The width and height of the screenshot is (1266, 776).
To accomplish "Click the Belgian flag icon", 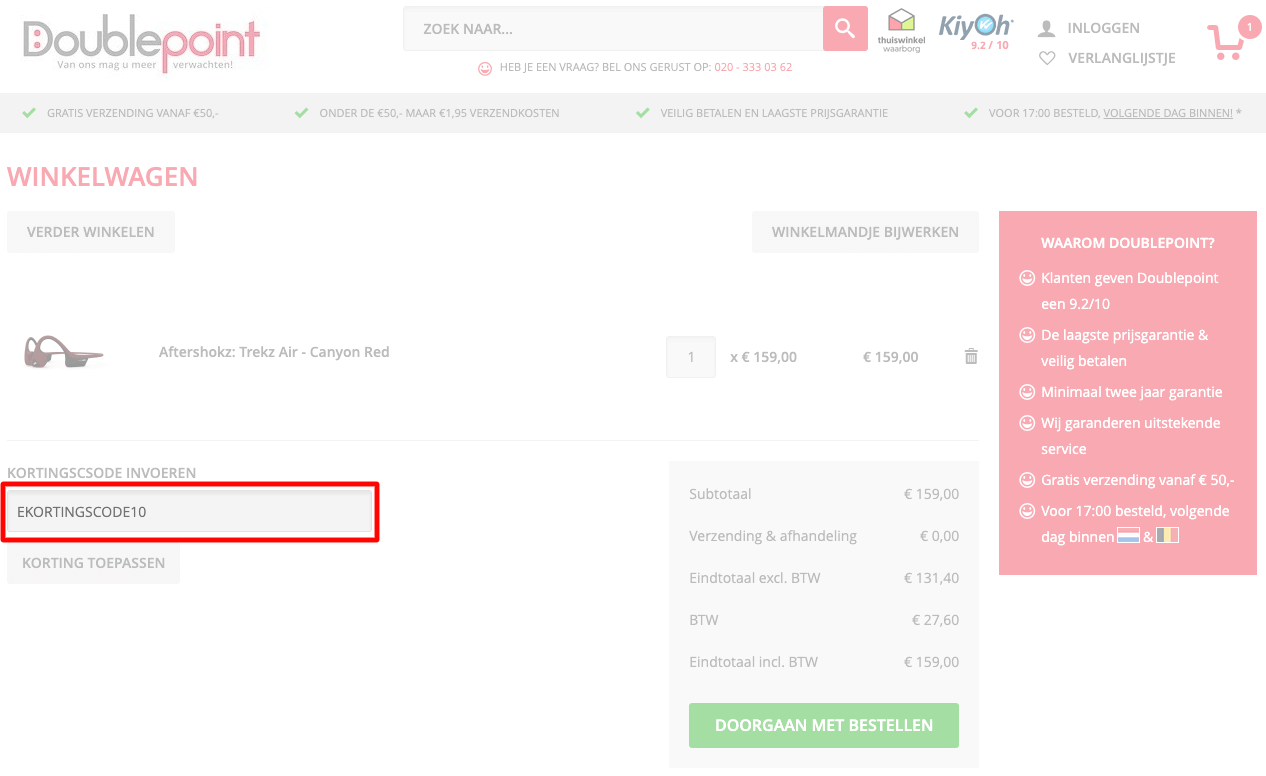I will point(1167,536).
